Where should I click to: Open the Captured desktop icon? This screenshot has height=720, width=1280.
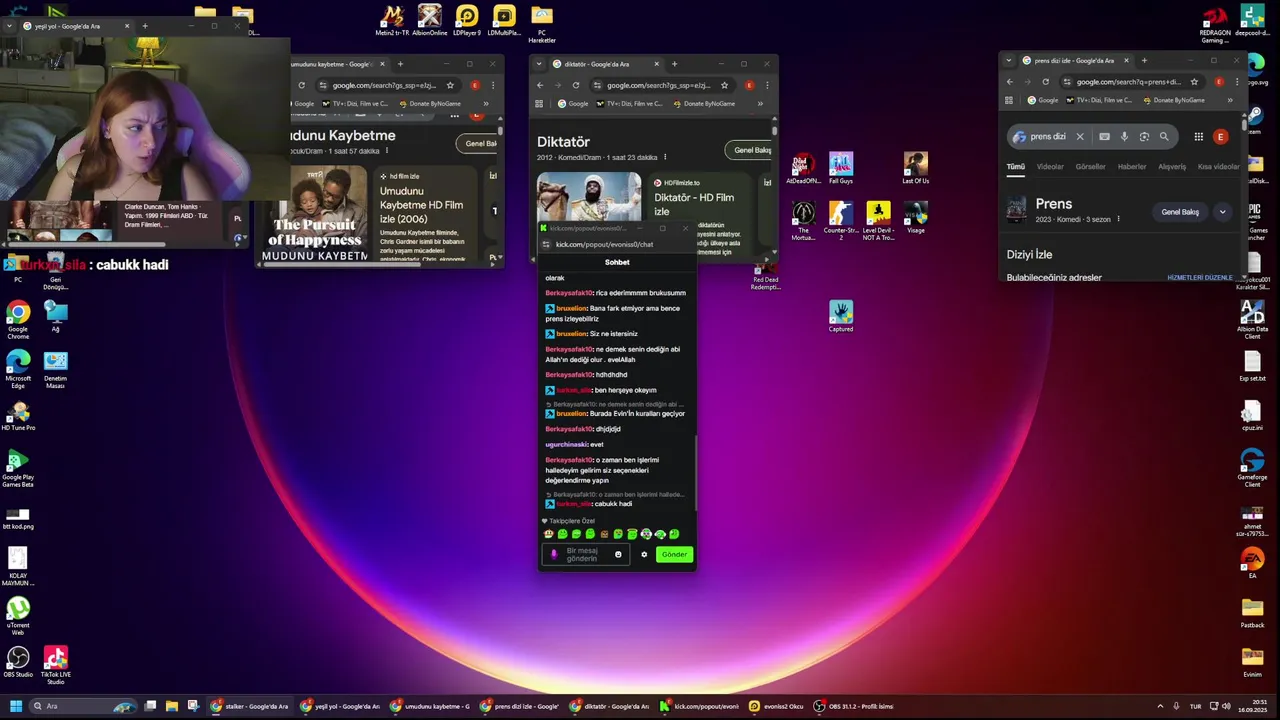(841, 316)
